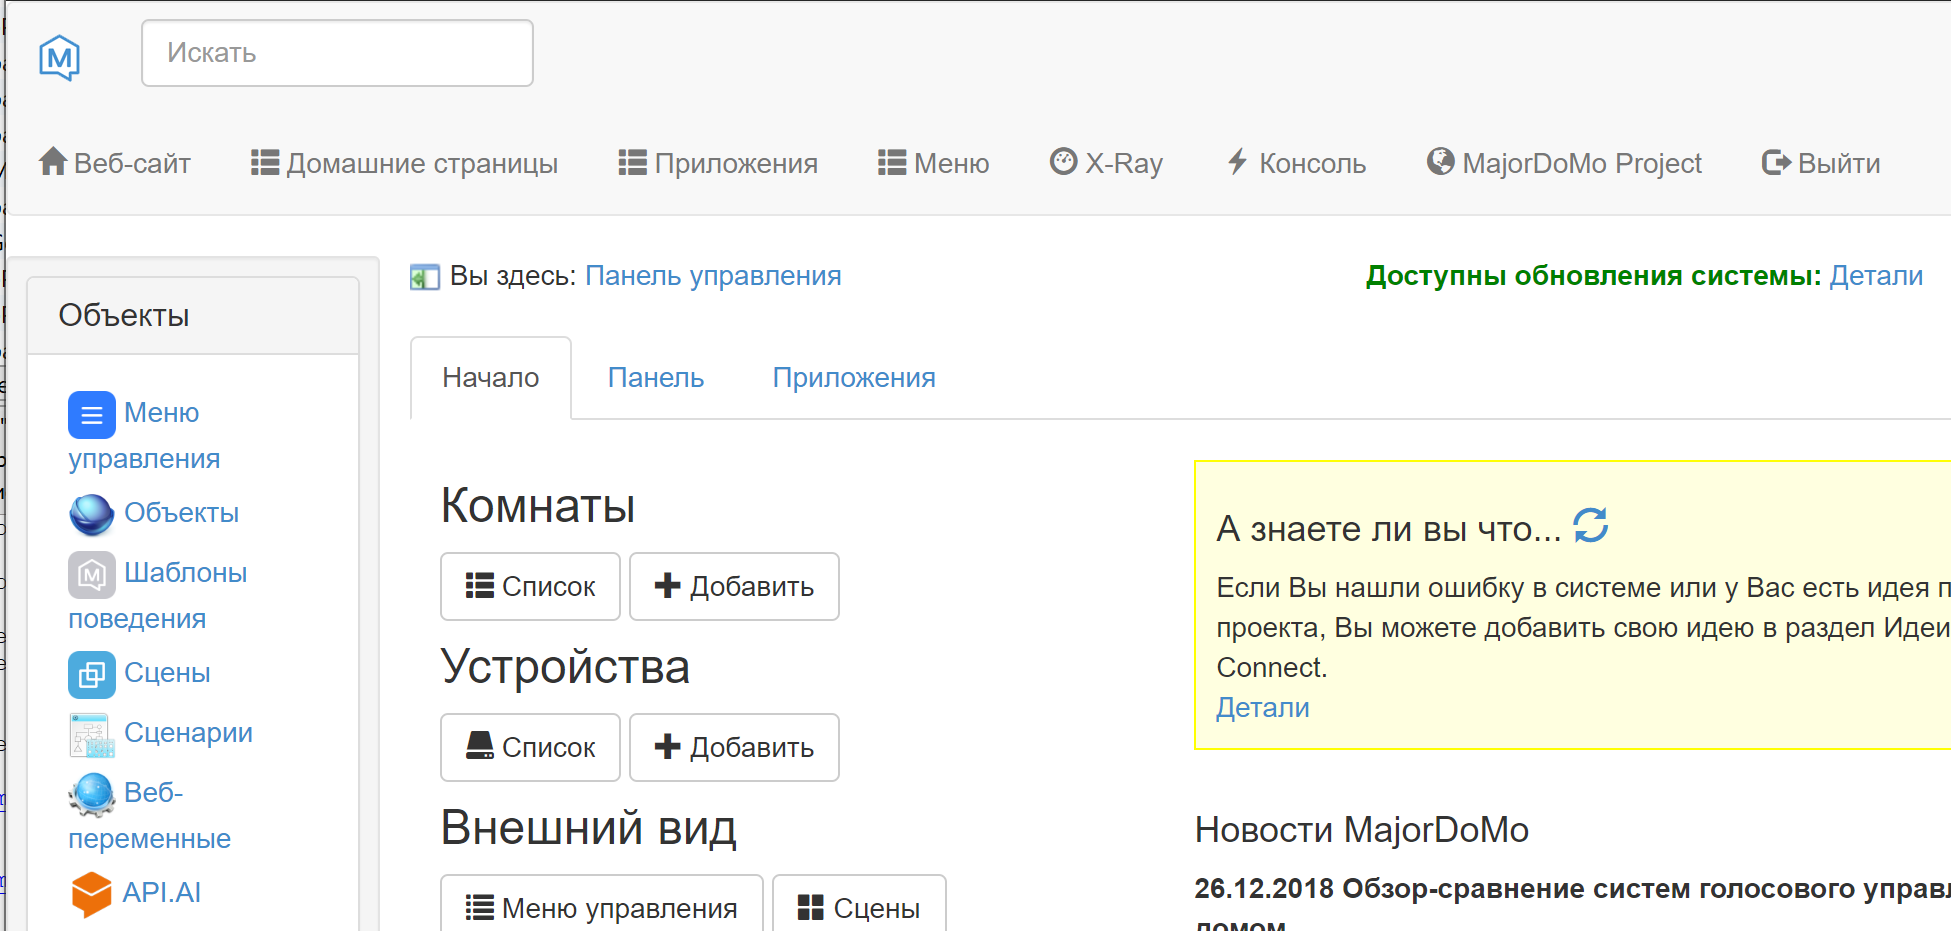This screenshot has width=1951, height=931.
Task: Click the Сцены icon in sidebar
Action: 91,675
